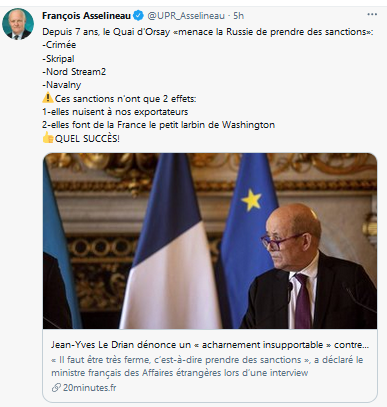Click the -Navalny line of the tweet
Image resolution: width=387 pixels, height=407 pixels.
coord(62,85)
